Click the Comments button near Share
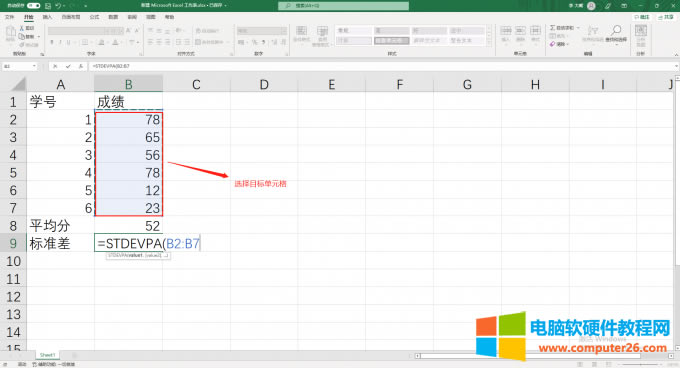The image size is (680, 368). pos(642,17)
